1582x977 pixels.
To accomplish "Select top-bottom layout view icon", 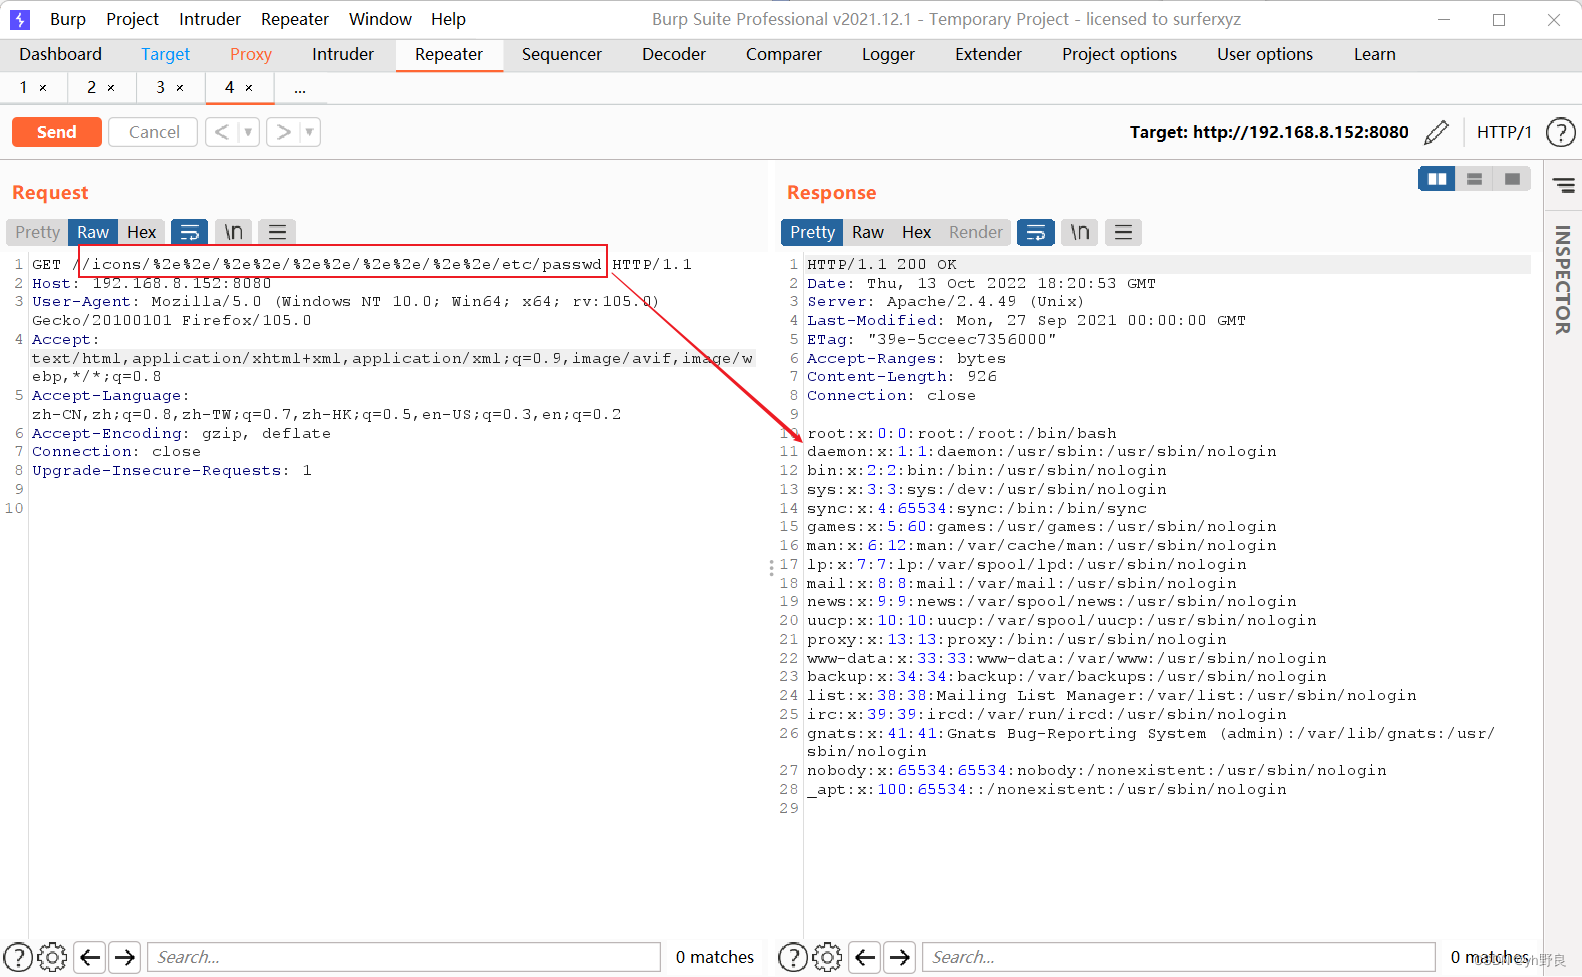I will pos(1474,179).
